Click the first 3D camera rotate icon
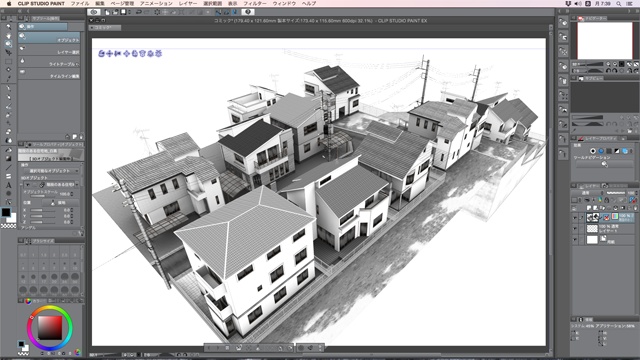 [x=102, y=53]
